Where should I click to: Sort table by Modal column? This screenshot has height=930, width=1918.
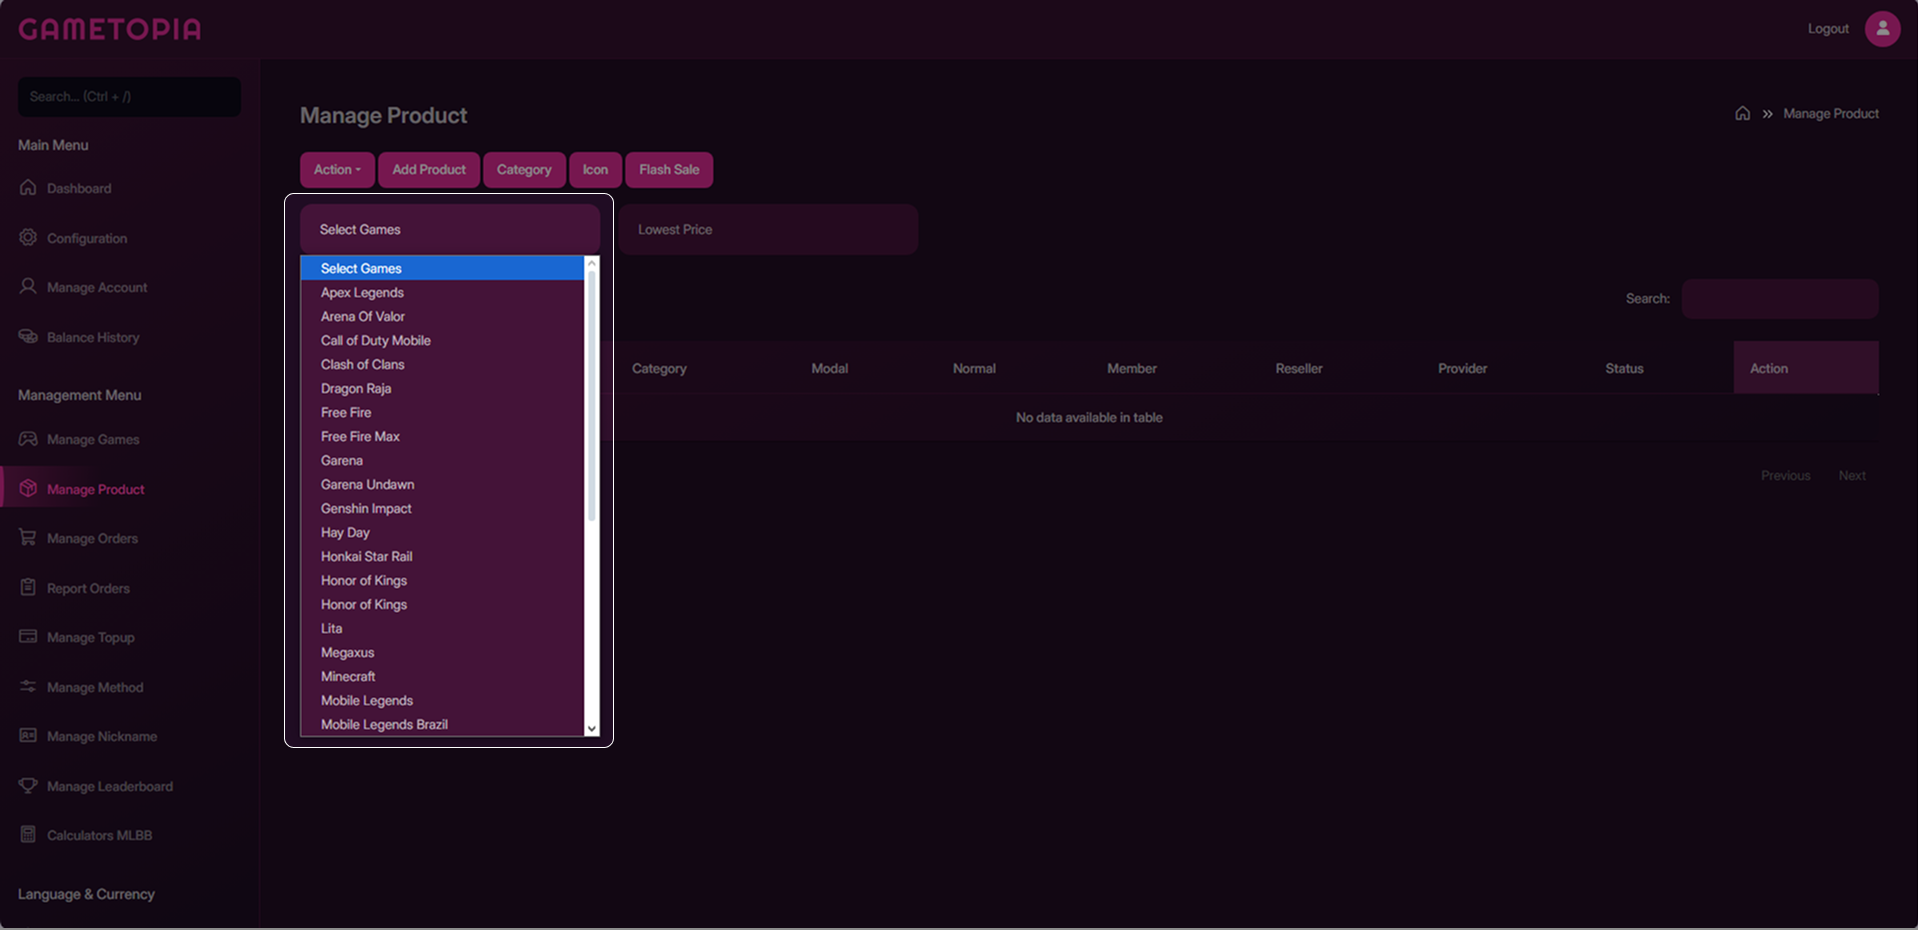830,369
